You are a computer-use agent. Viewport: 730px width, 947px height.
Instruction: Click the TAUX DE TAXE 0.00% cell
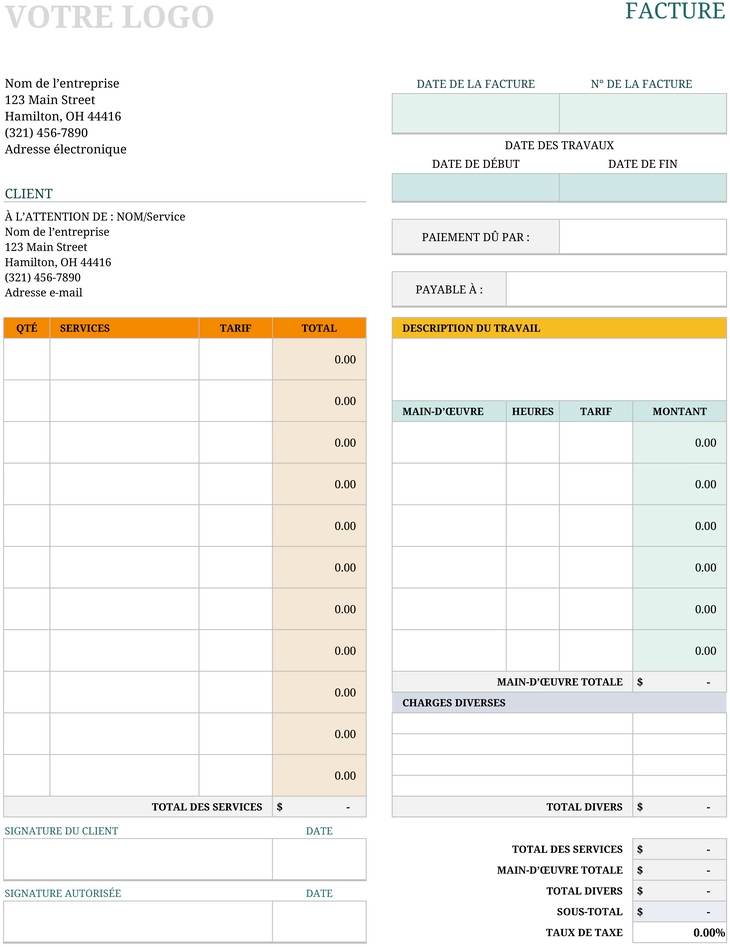click(679, 933)
